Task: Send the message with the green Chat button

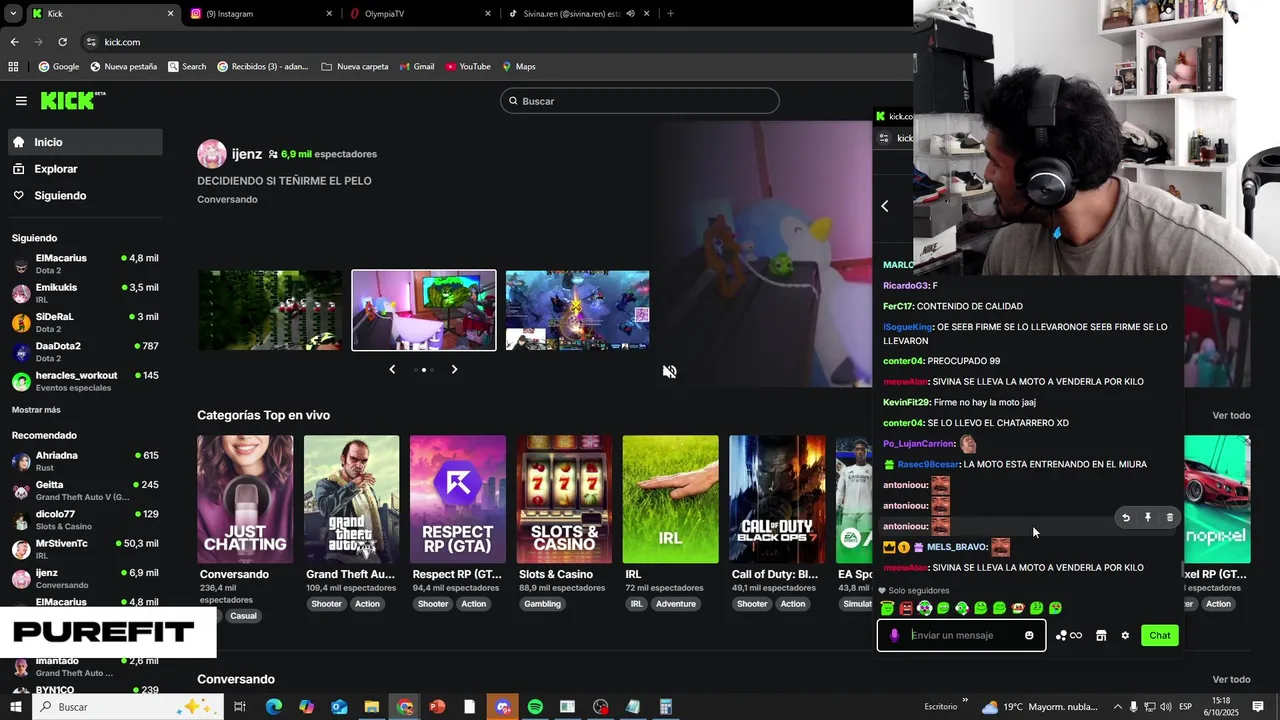Action: point(1160,635)
